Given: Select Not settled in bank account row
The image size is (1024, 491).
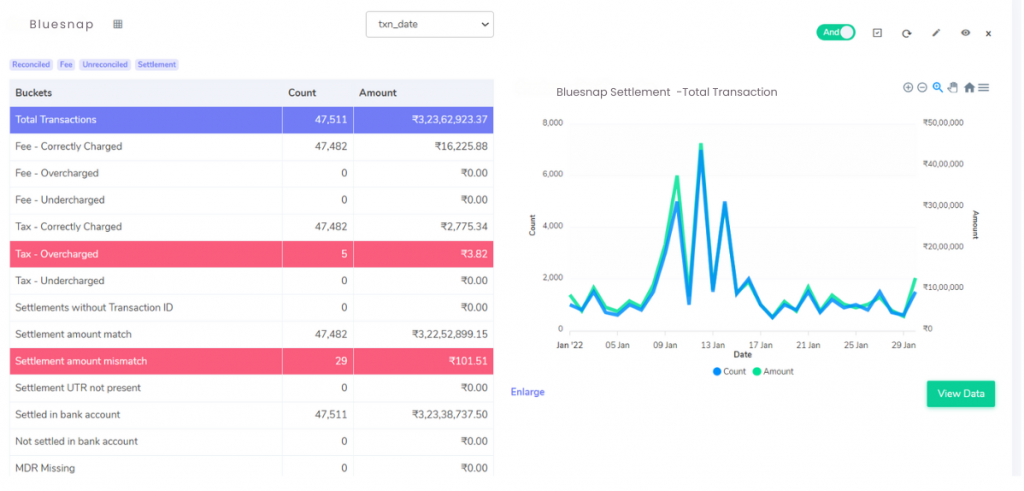Looking at the screenshot, I should tap(251, 441).
